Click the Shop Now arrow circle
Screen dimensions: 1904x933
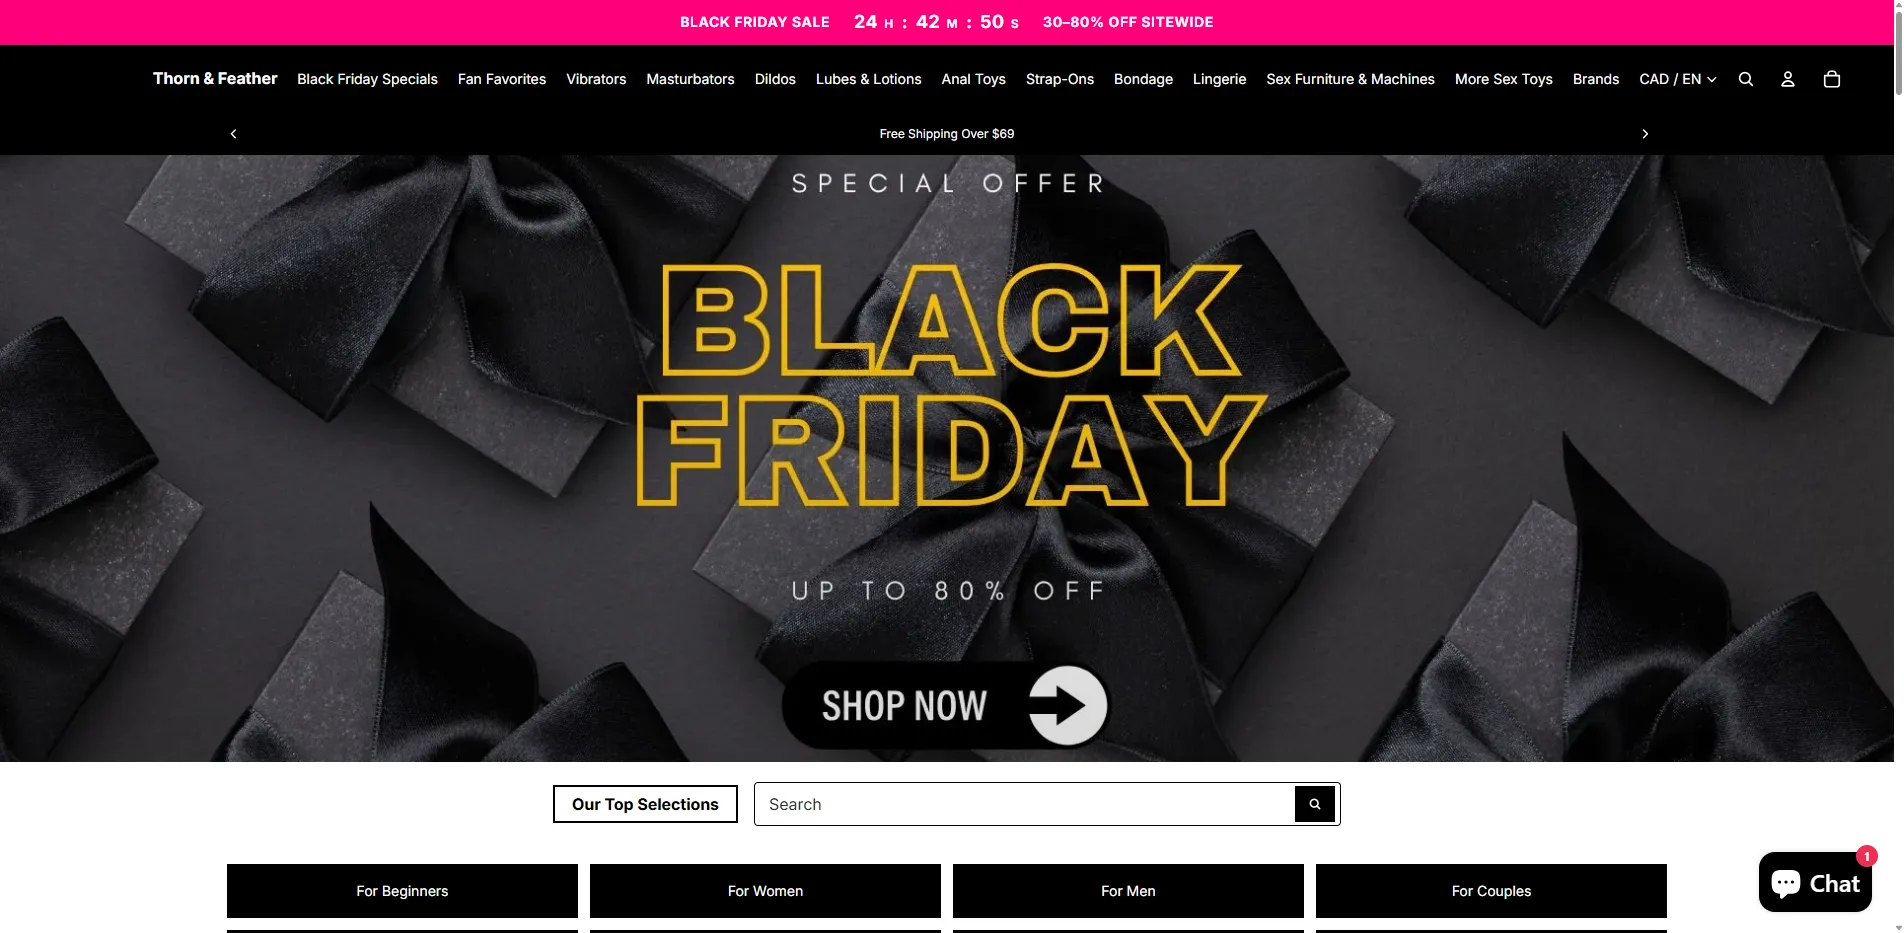point(1067,705)
